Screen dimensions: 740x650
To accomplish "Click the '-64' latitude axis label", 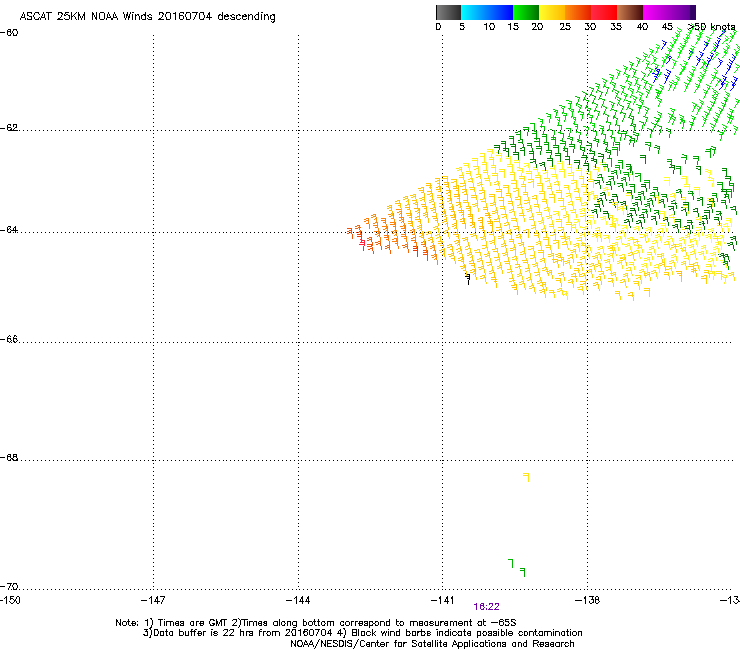I will 9,230.
